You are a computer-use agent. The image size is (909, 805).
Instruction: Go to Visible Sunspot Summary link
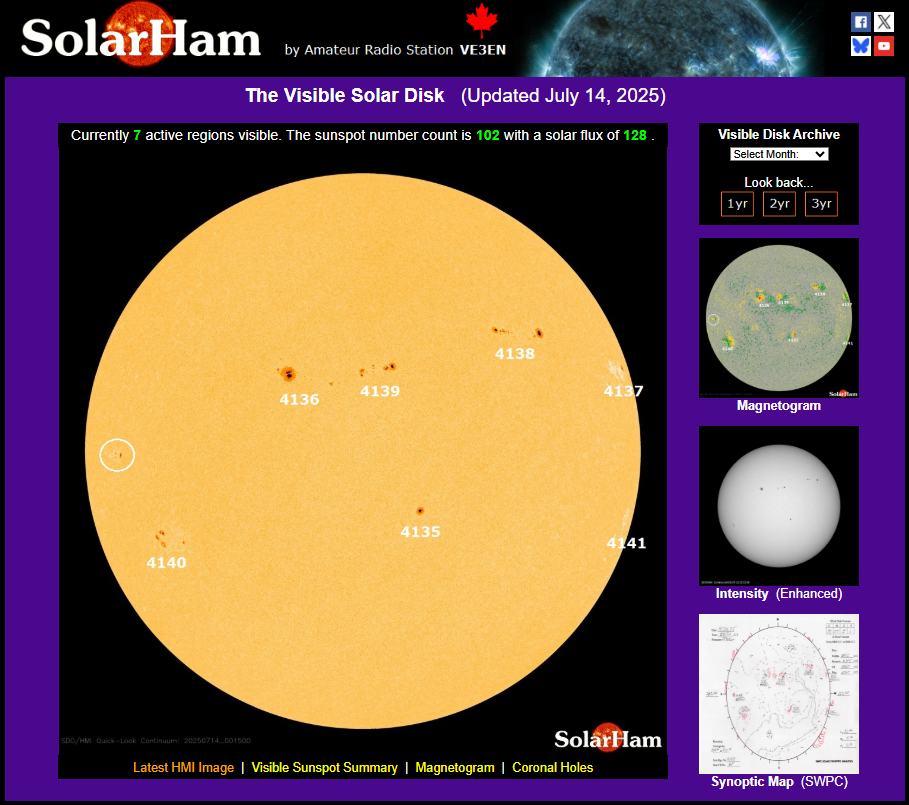coord(324,768)
